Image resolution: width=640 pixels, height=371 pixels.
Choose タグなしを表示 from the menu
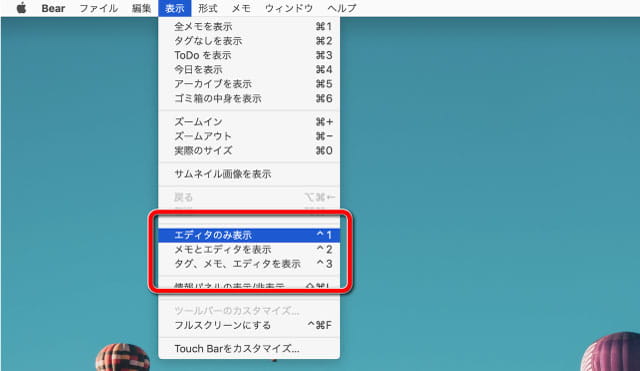249,41
